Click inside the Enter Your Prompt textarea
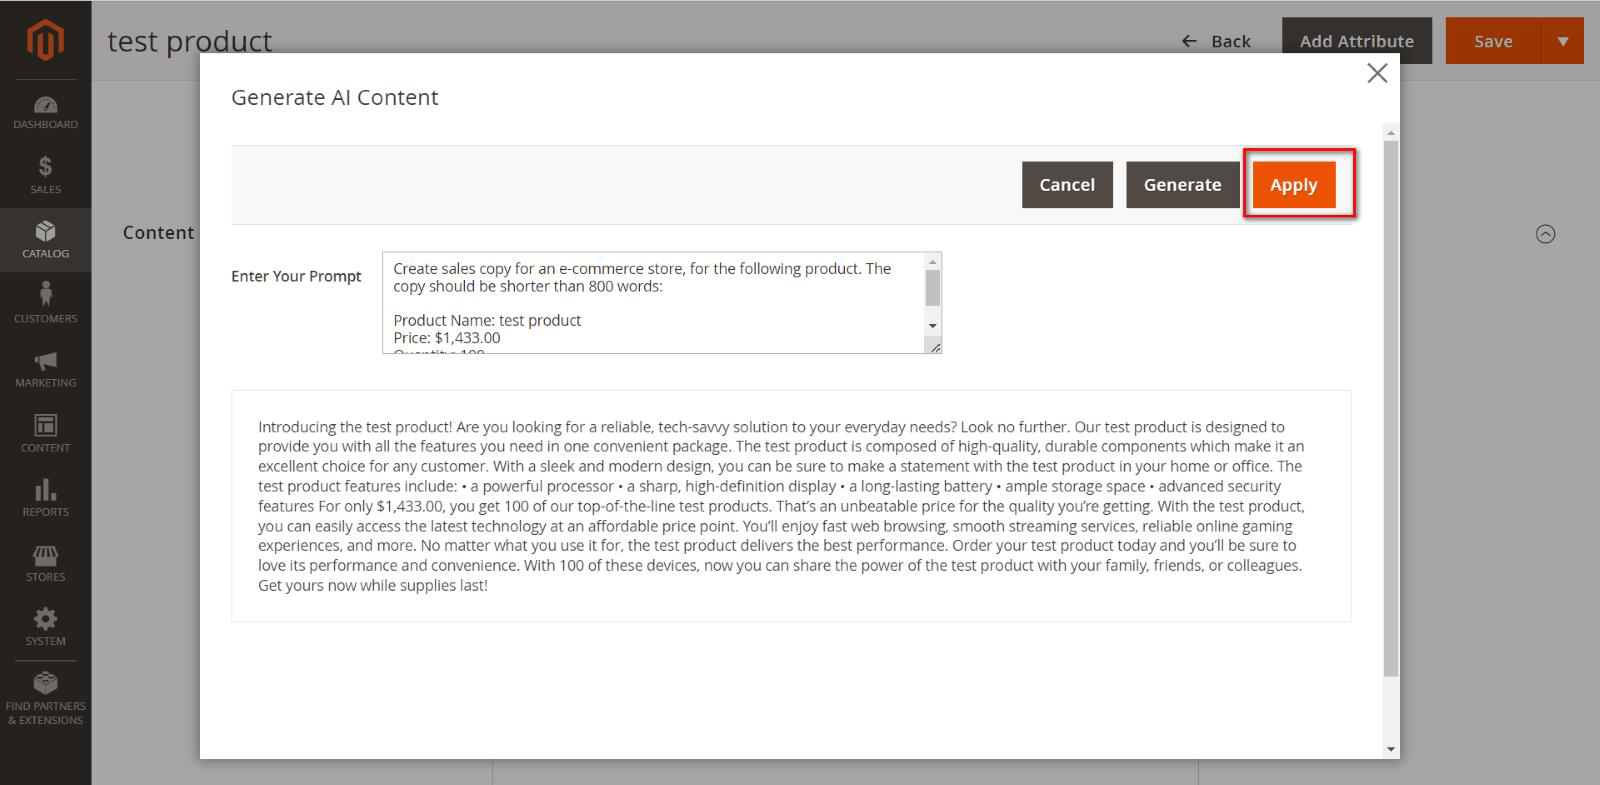 (655, 302)
